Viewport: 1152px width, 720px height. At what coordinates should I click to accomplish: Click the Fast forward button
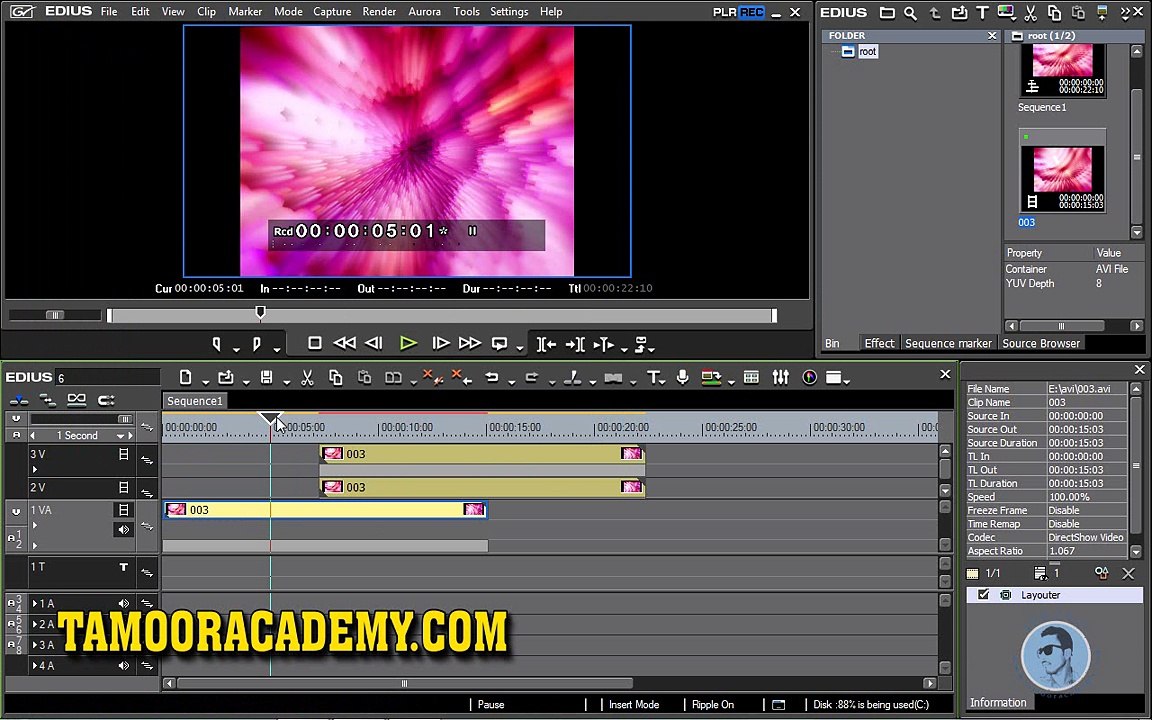pyautogui.click(x=469, y=343)
